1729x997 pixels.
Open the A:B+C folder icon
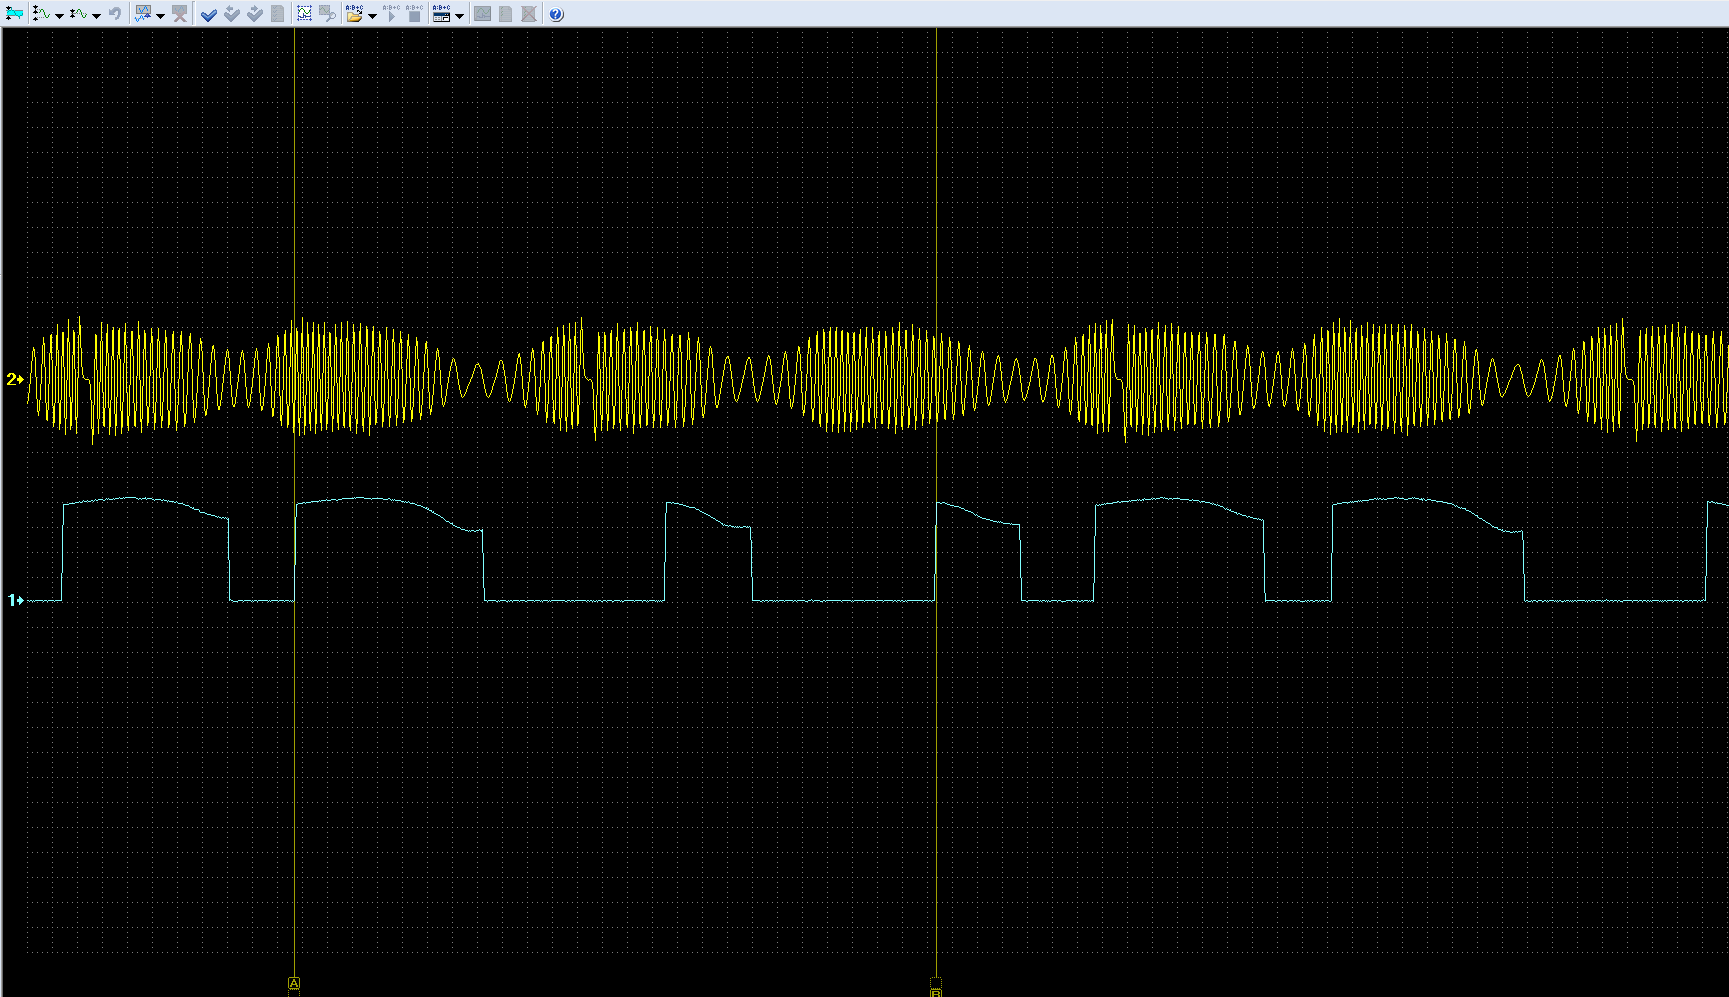point(354,14)
